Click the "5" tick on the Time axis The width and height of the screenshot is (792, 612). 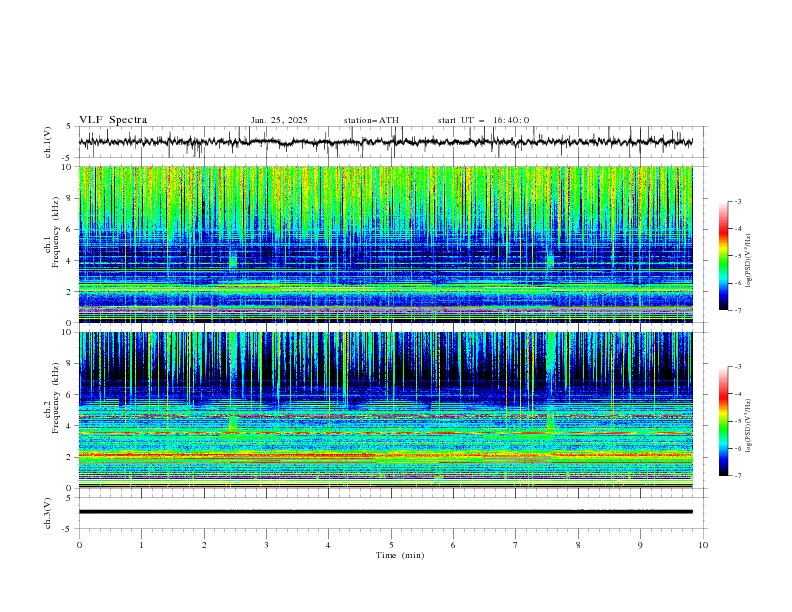(391, 545)
